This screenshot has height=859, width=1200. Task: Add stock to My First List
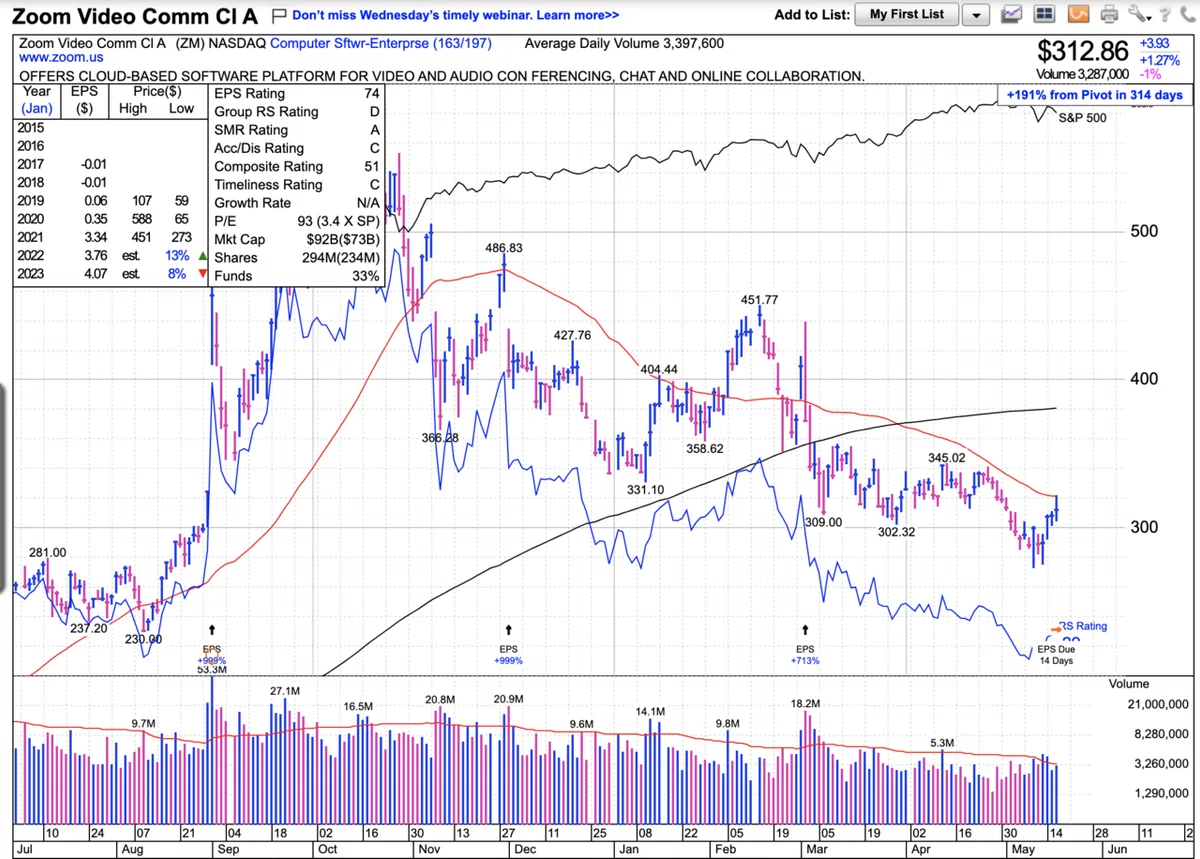pos(907,15)
